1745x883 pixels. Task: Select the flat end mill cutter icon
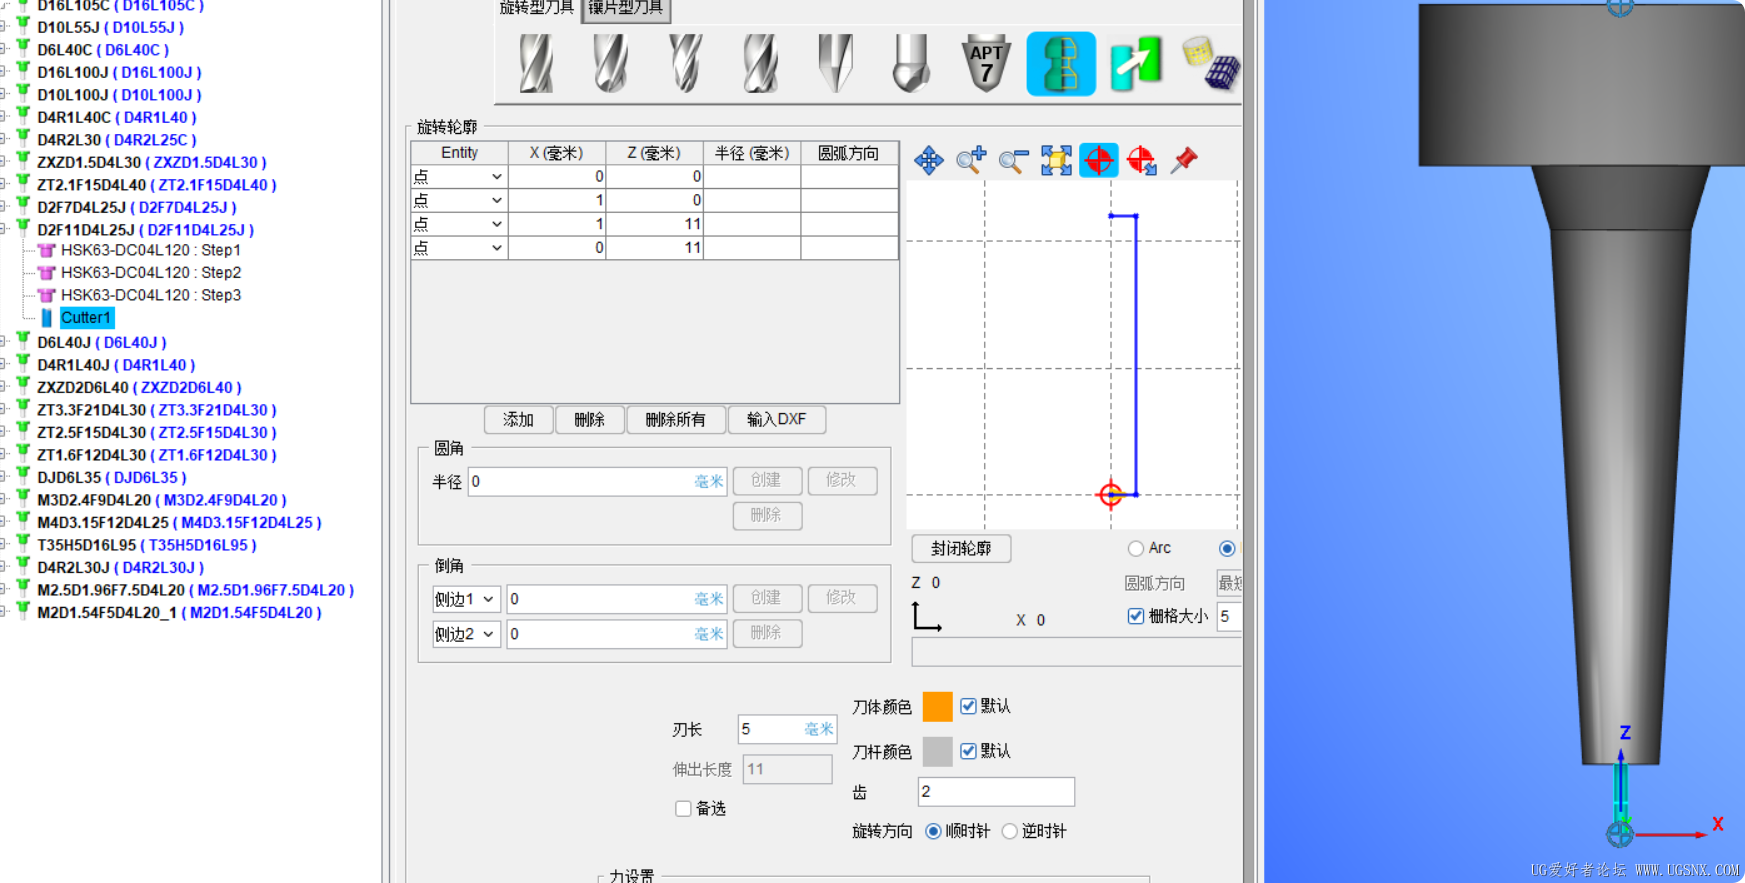(536, 64)
